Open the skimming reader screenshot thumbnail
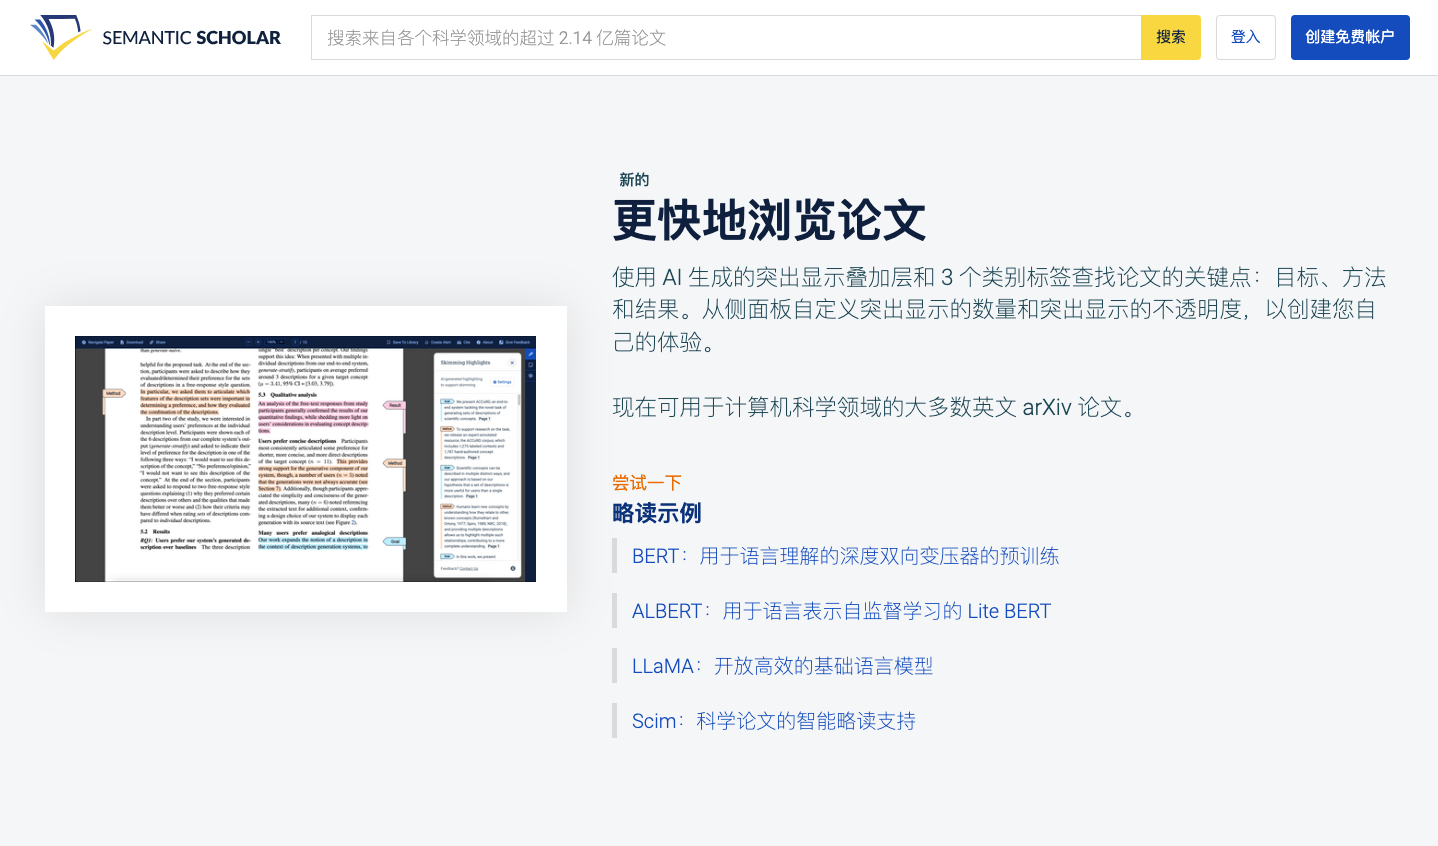 [306, 459]
